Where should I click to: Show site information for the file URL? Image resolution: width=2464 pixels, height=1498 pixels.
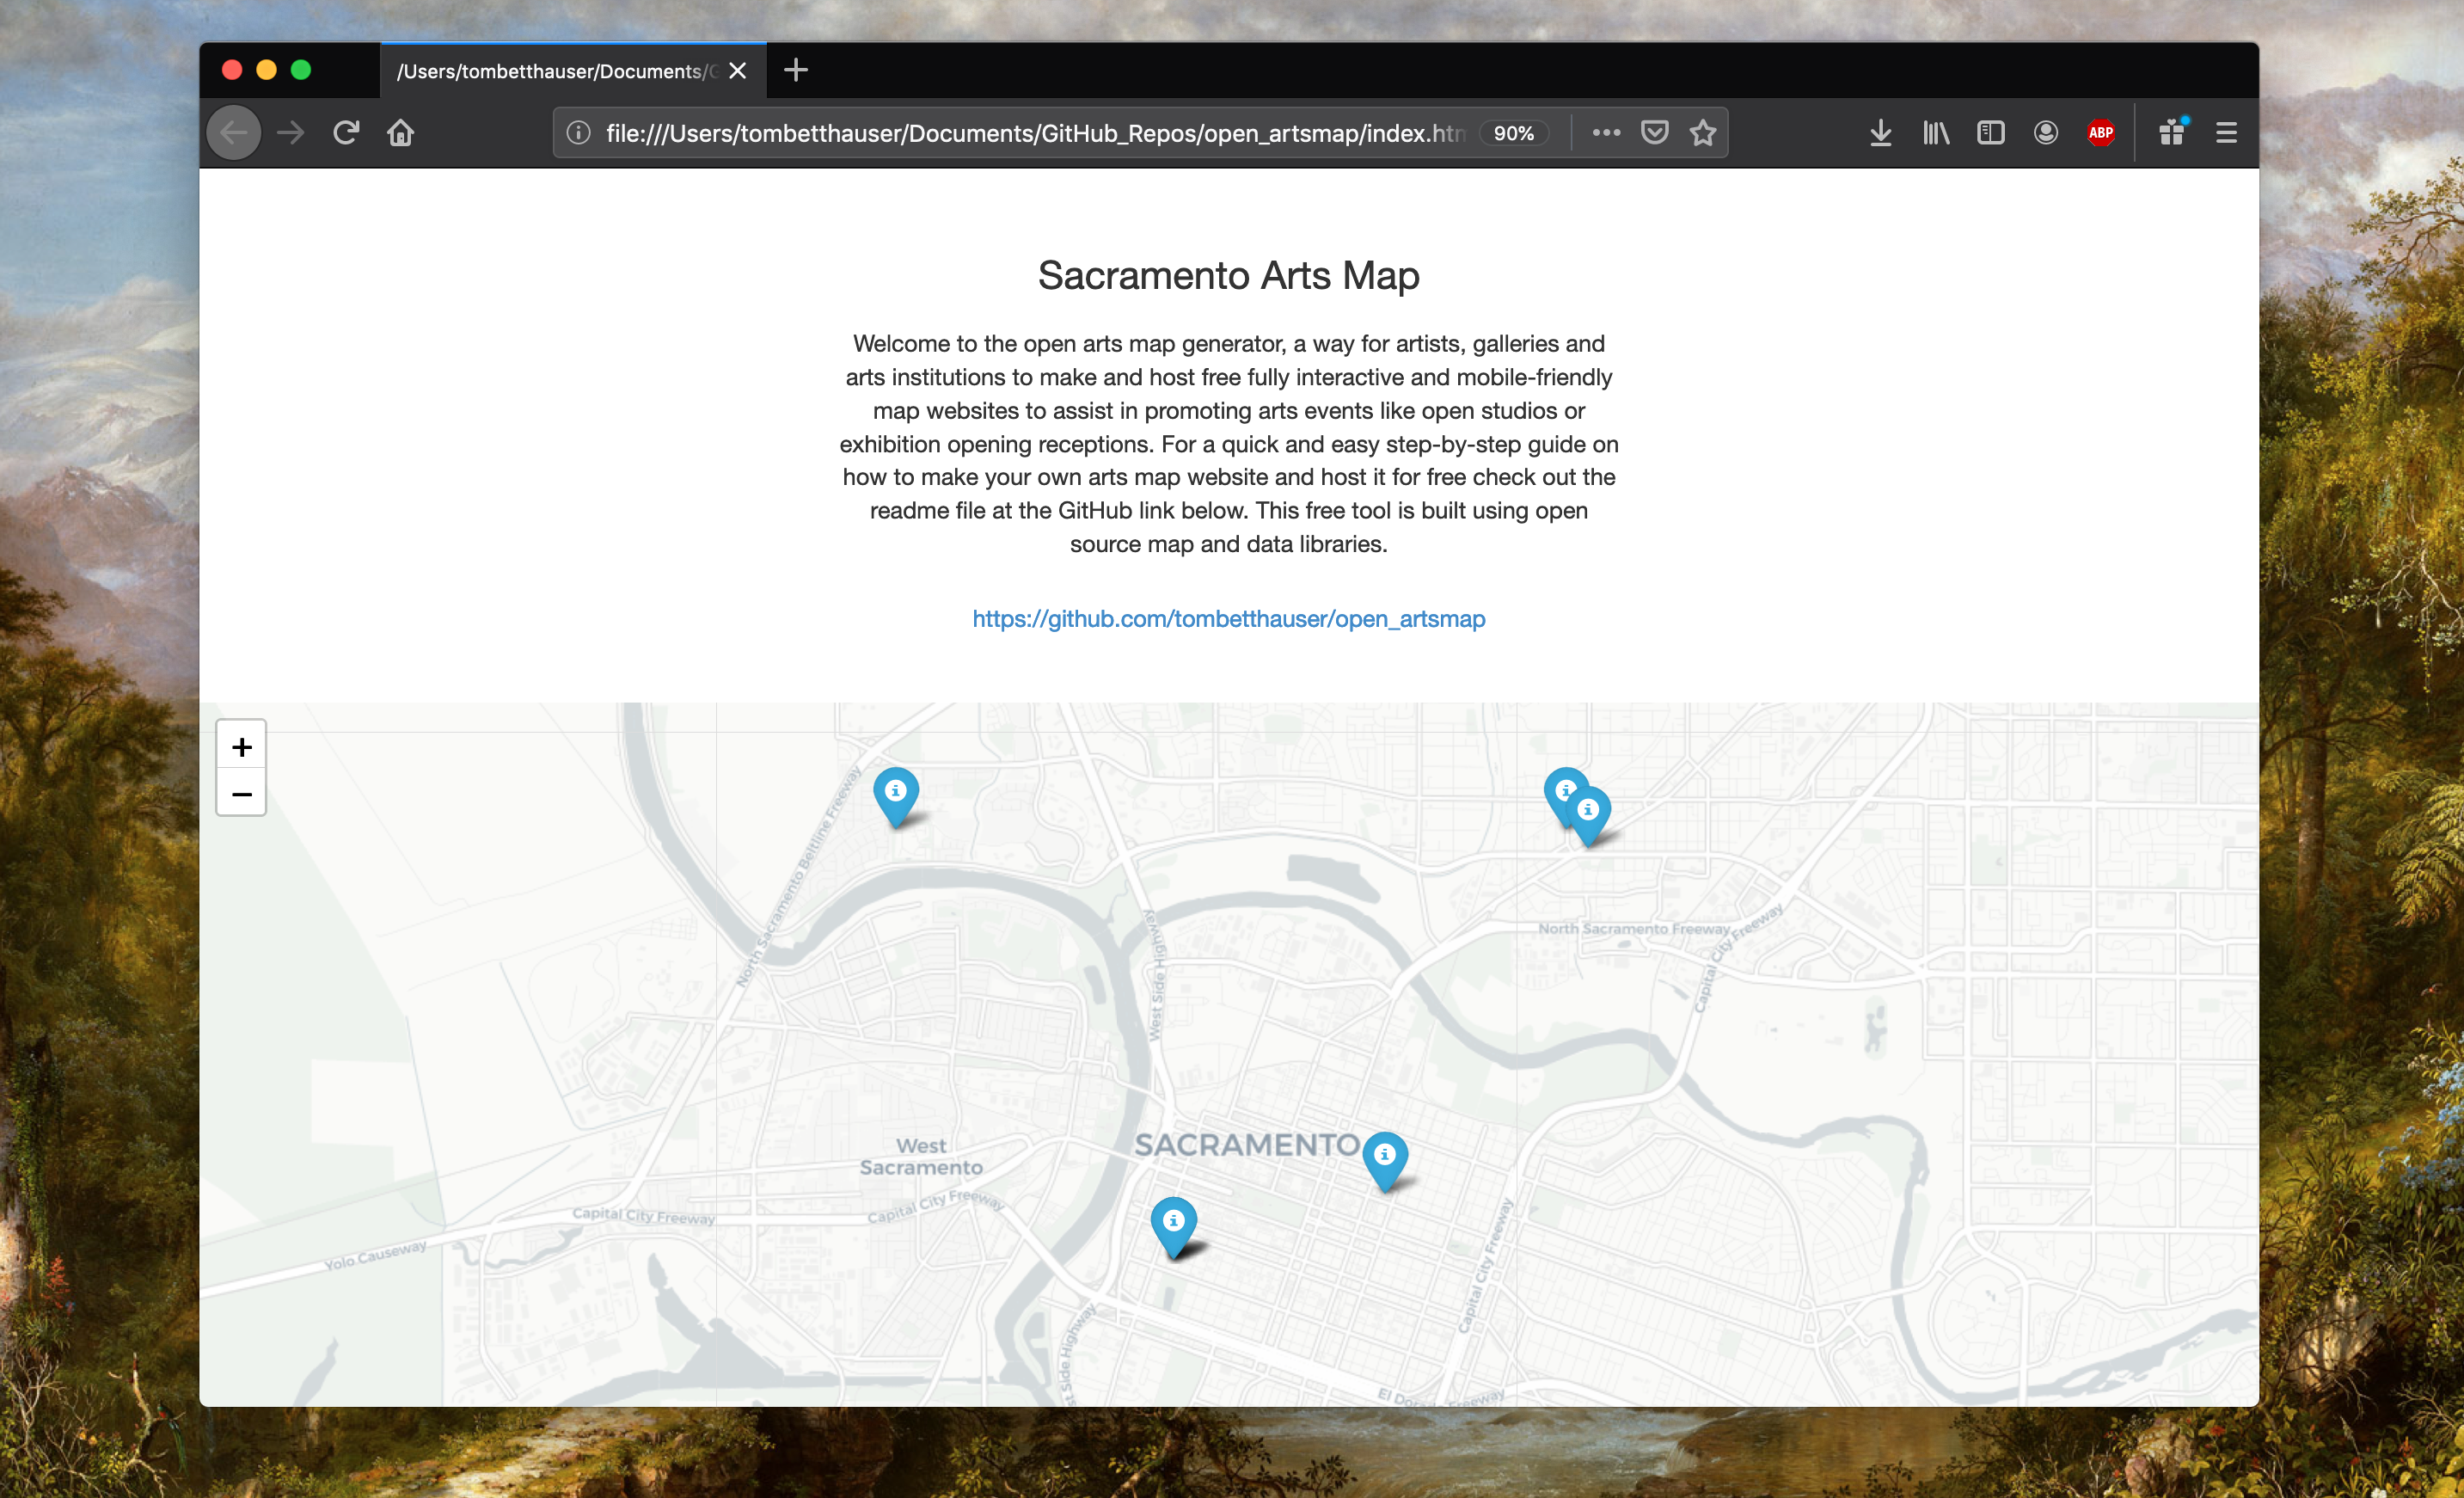(x=579, y=133)
